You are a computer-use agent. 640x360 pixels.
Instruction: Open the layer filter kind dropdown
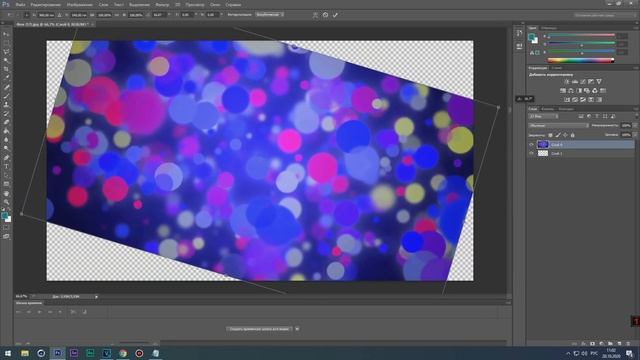click(x=543, y=117)
